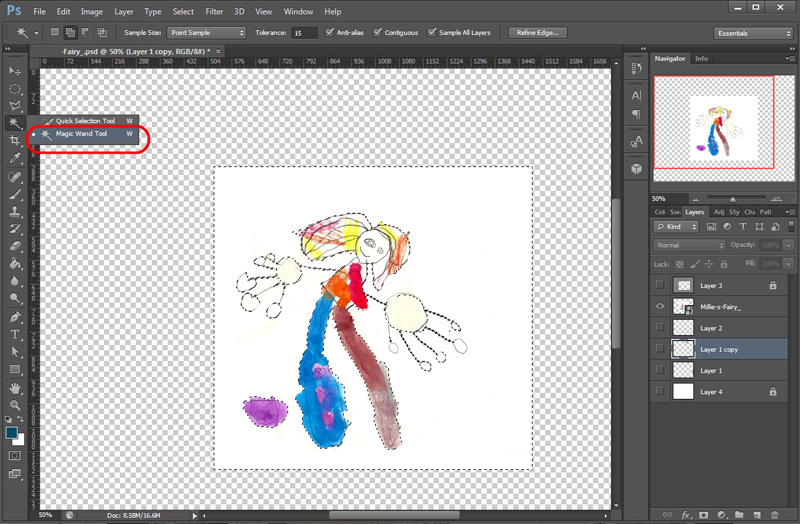Click Add to selection mode icon
This screenshot has width=800, height=524.
[70, 33]
